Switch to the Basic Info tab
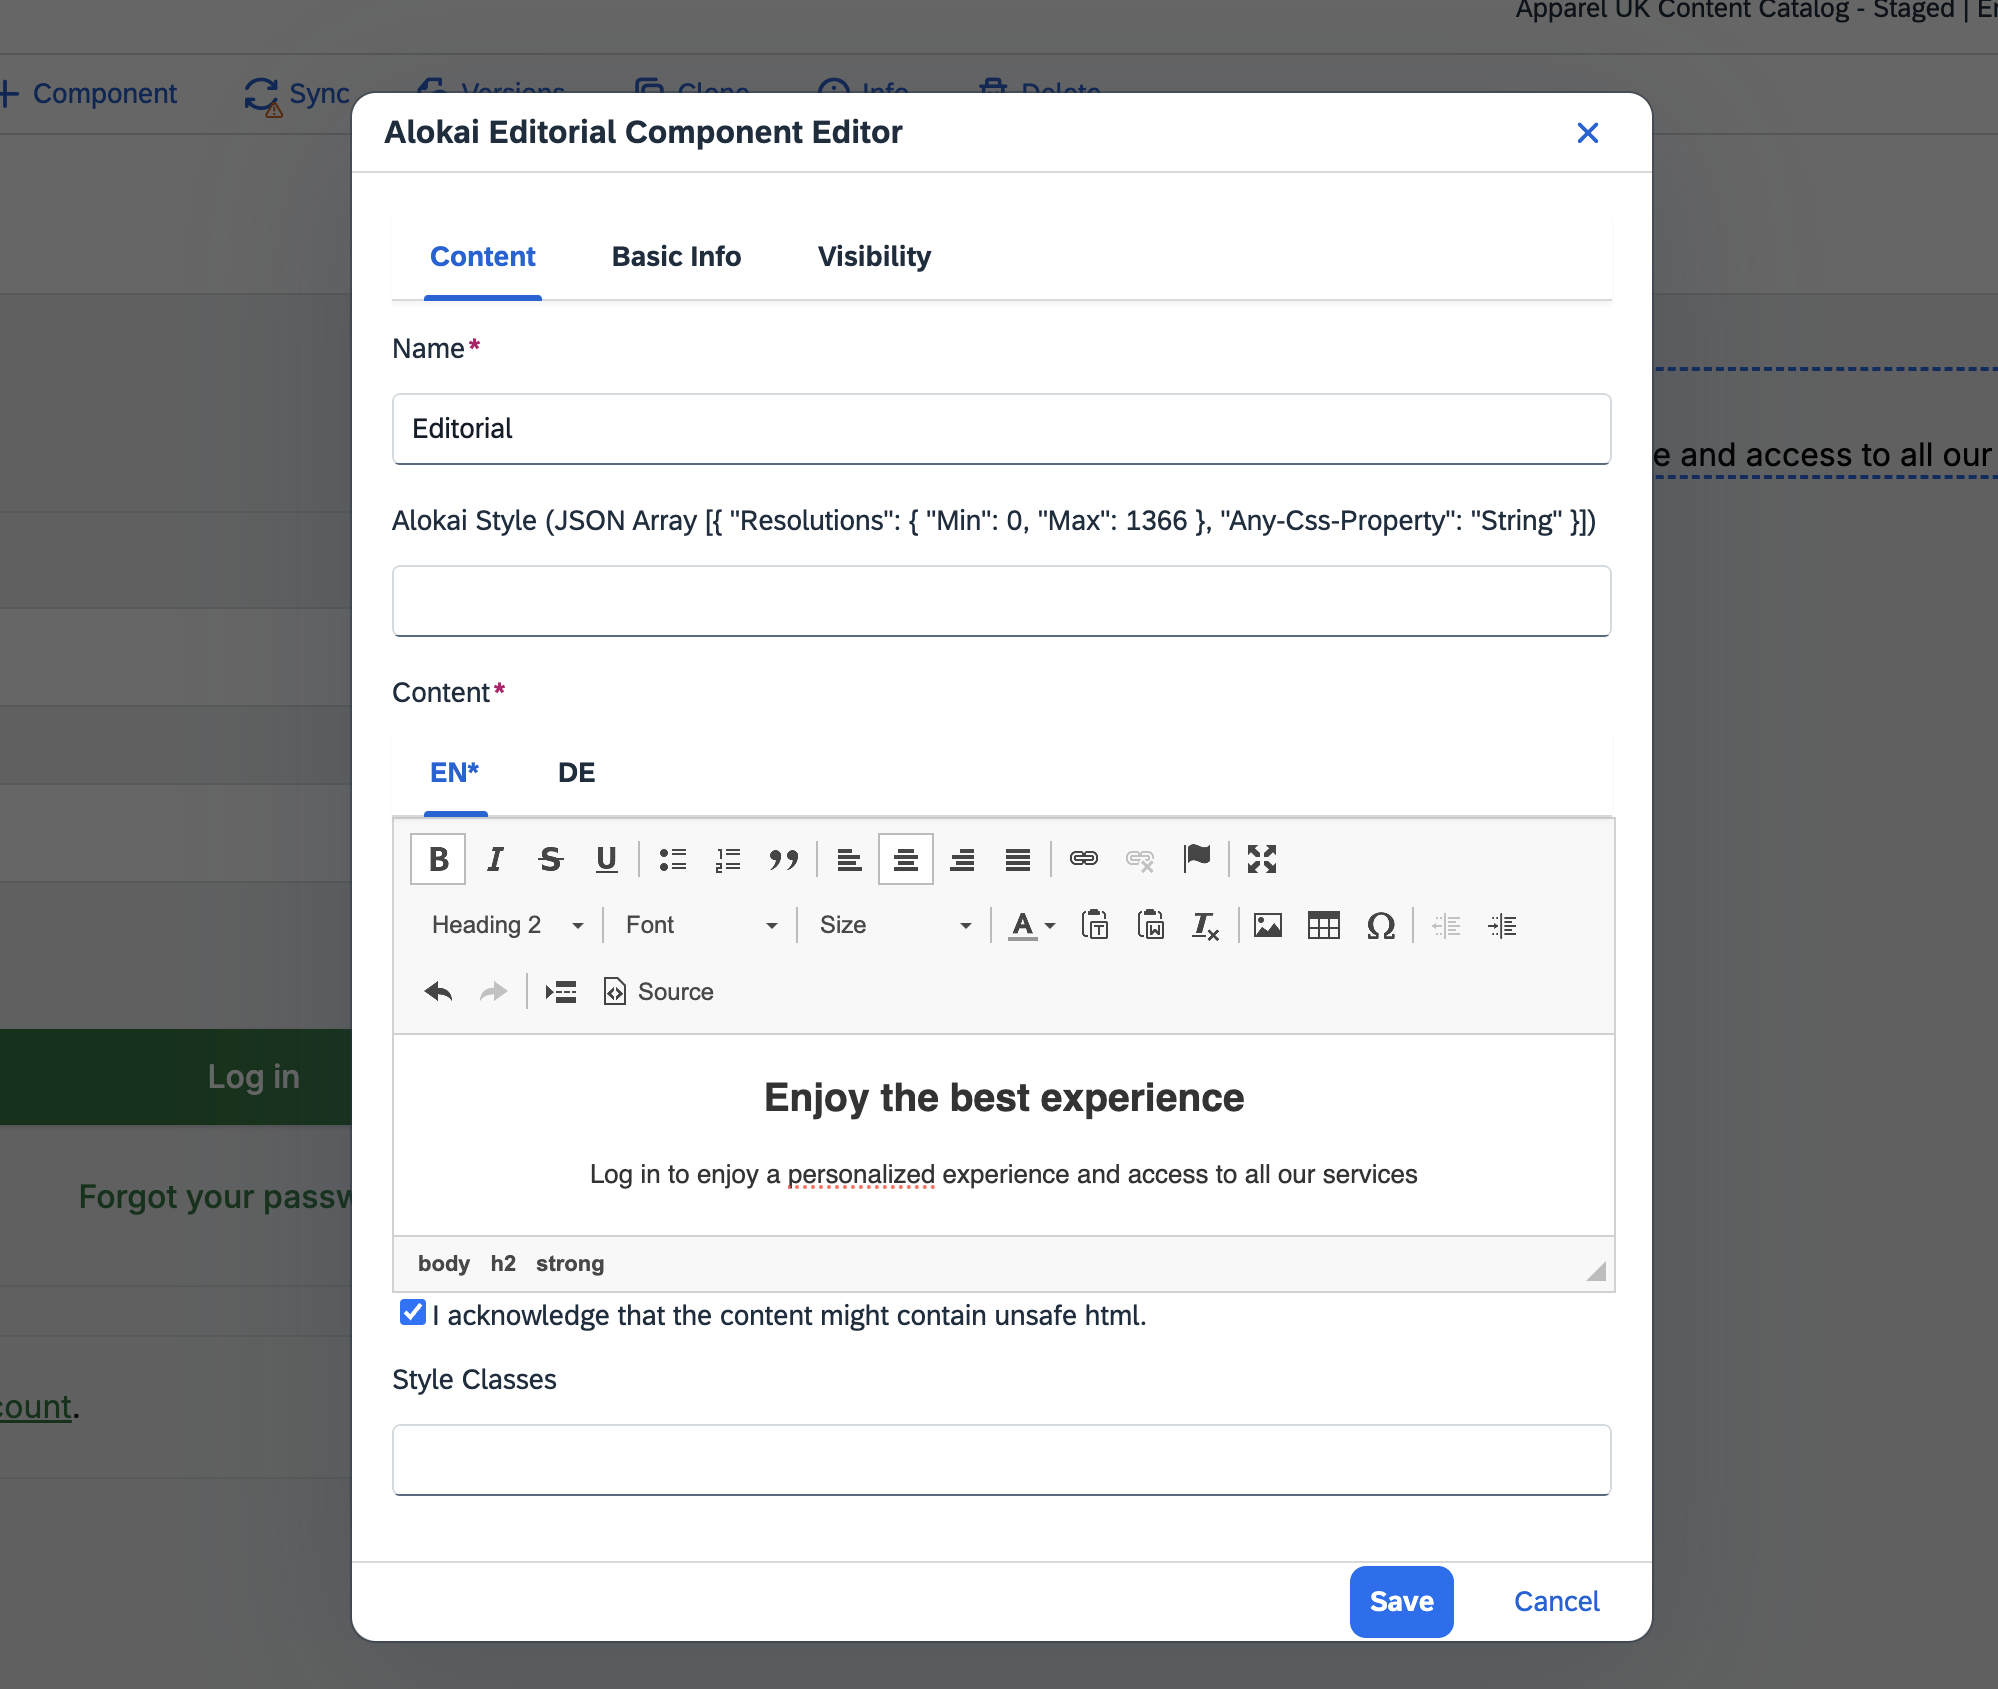 pyautogui.click(x=677, y=257)
